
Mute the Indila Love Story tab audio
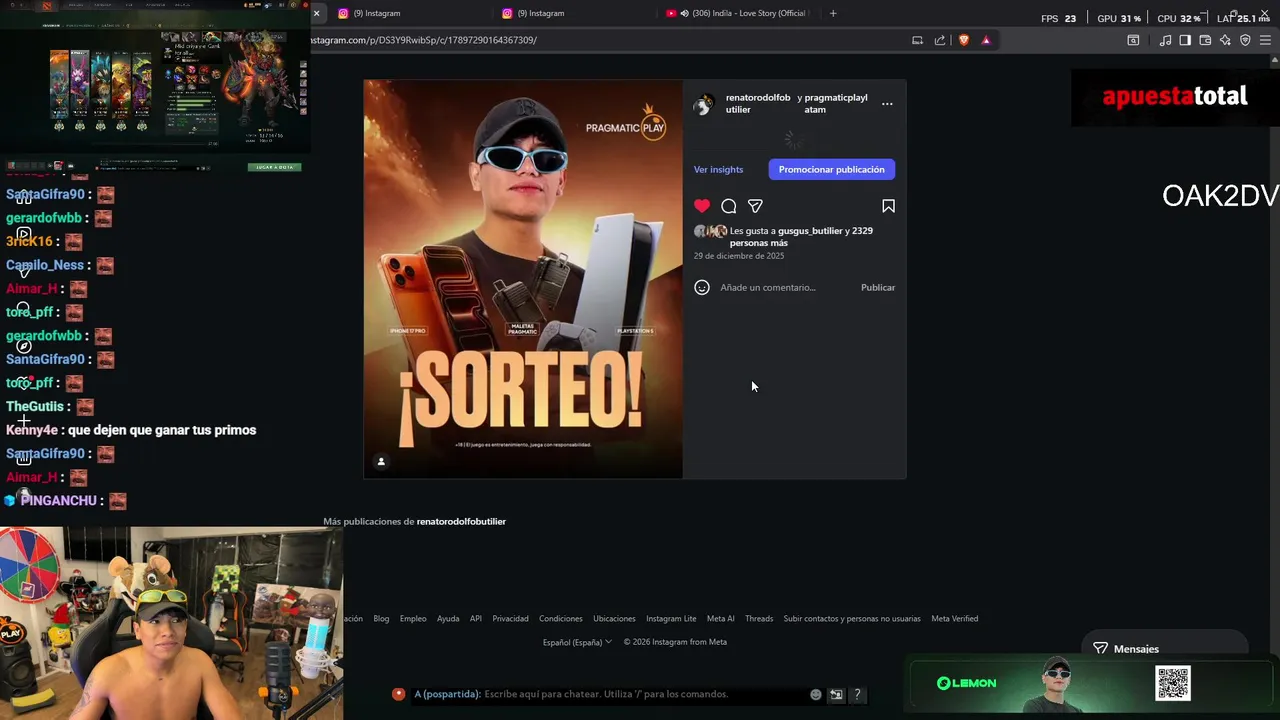tap(685, 13)
